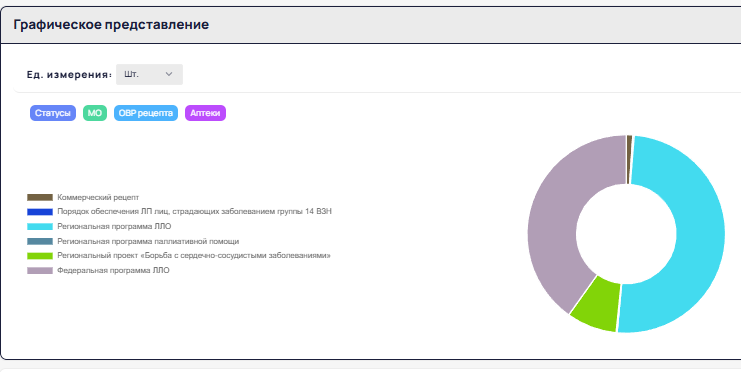Click the cyan Региональная программа ЛЛО swatch
Viewport: 741px width, 372px height.
tap(40, 226)
